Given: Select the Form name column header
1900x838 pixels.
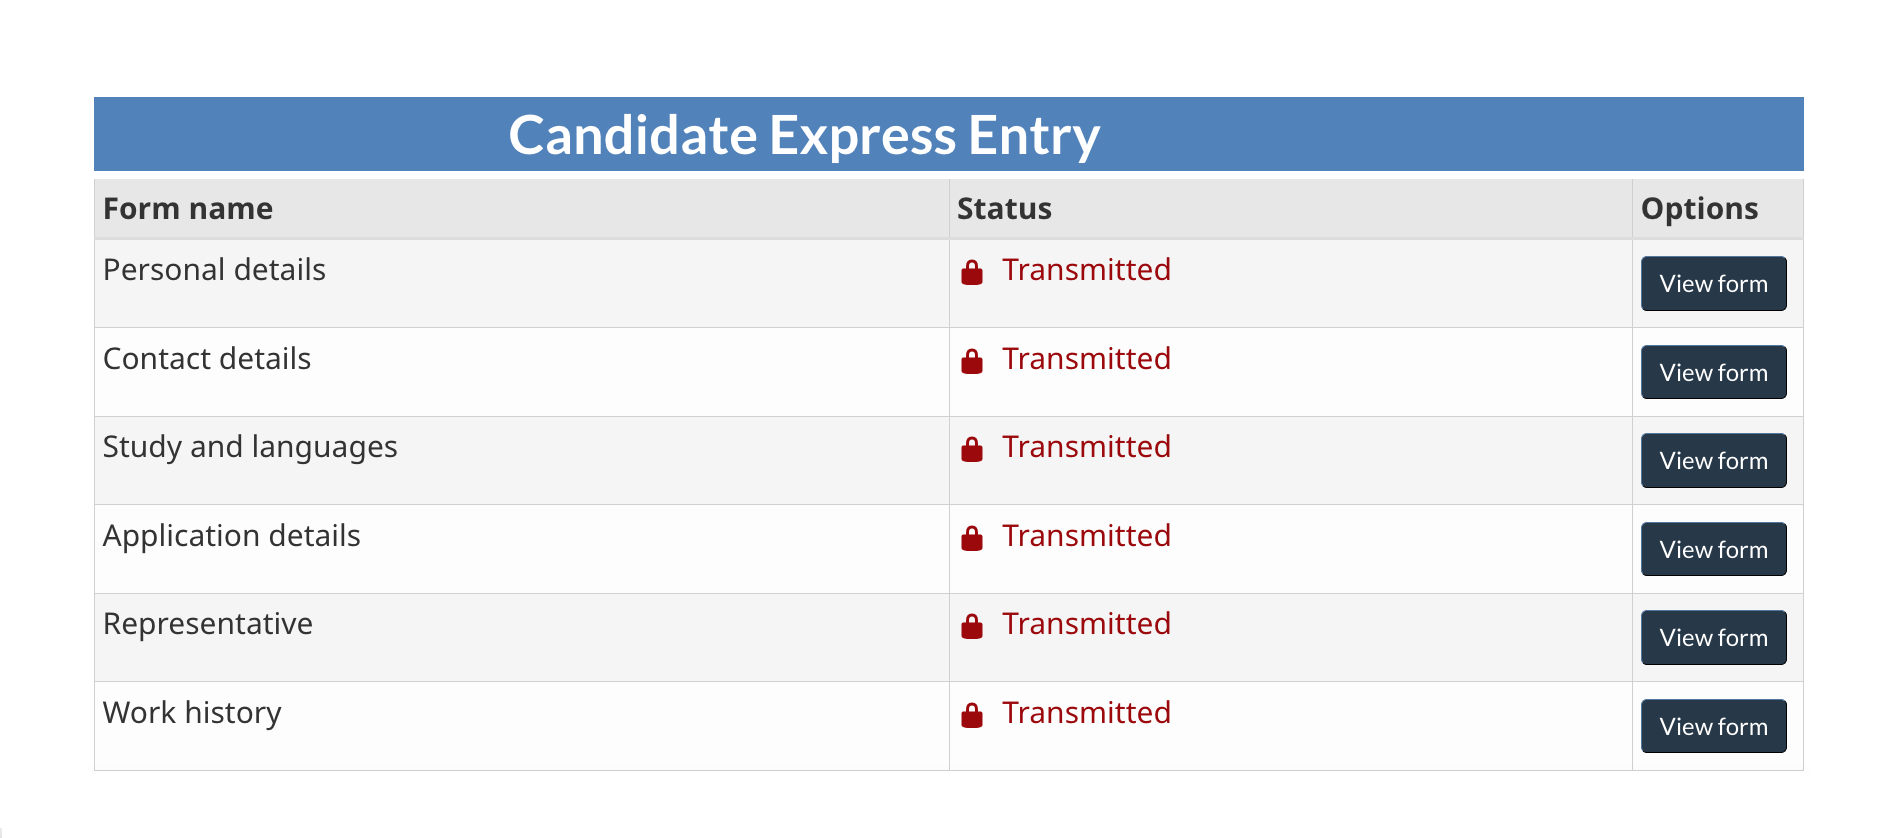Looking at the screenshot, I should 188,209.
